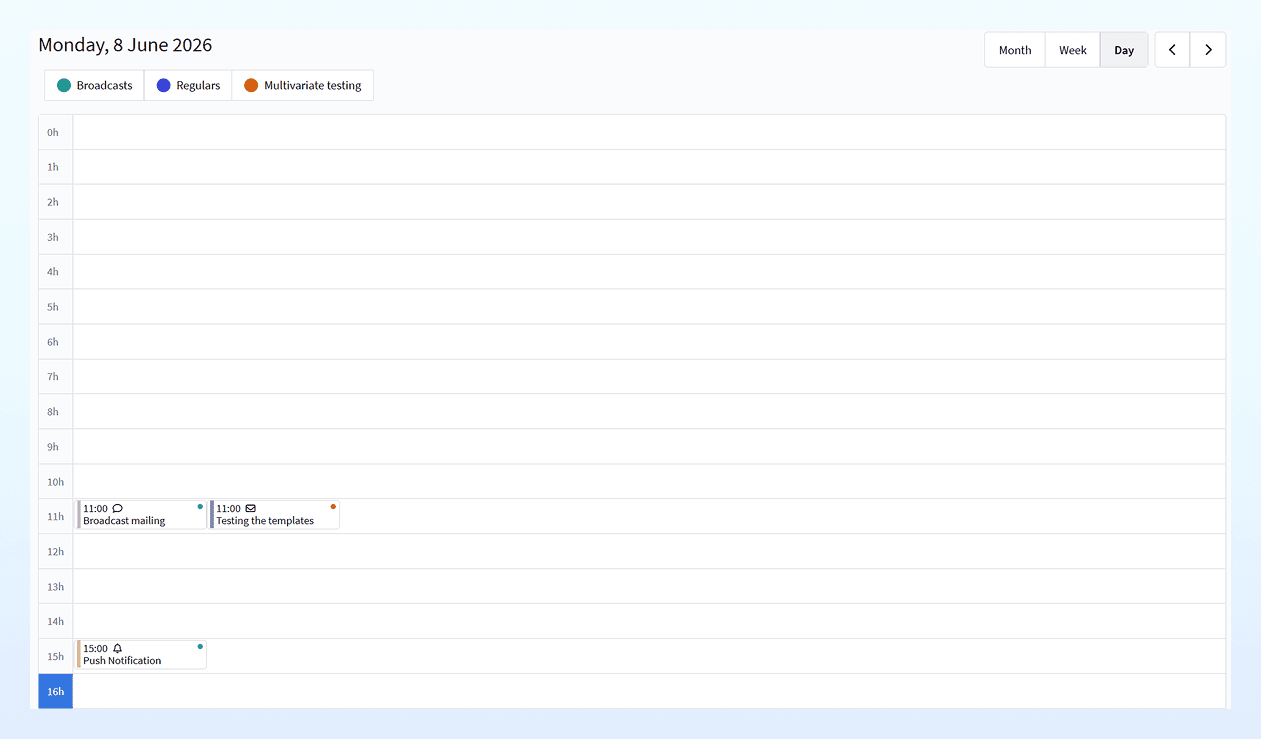
Task: Click the 7h hour label
Action: [54, 377]
